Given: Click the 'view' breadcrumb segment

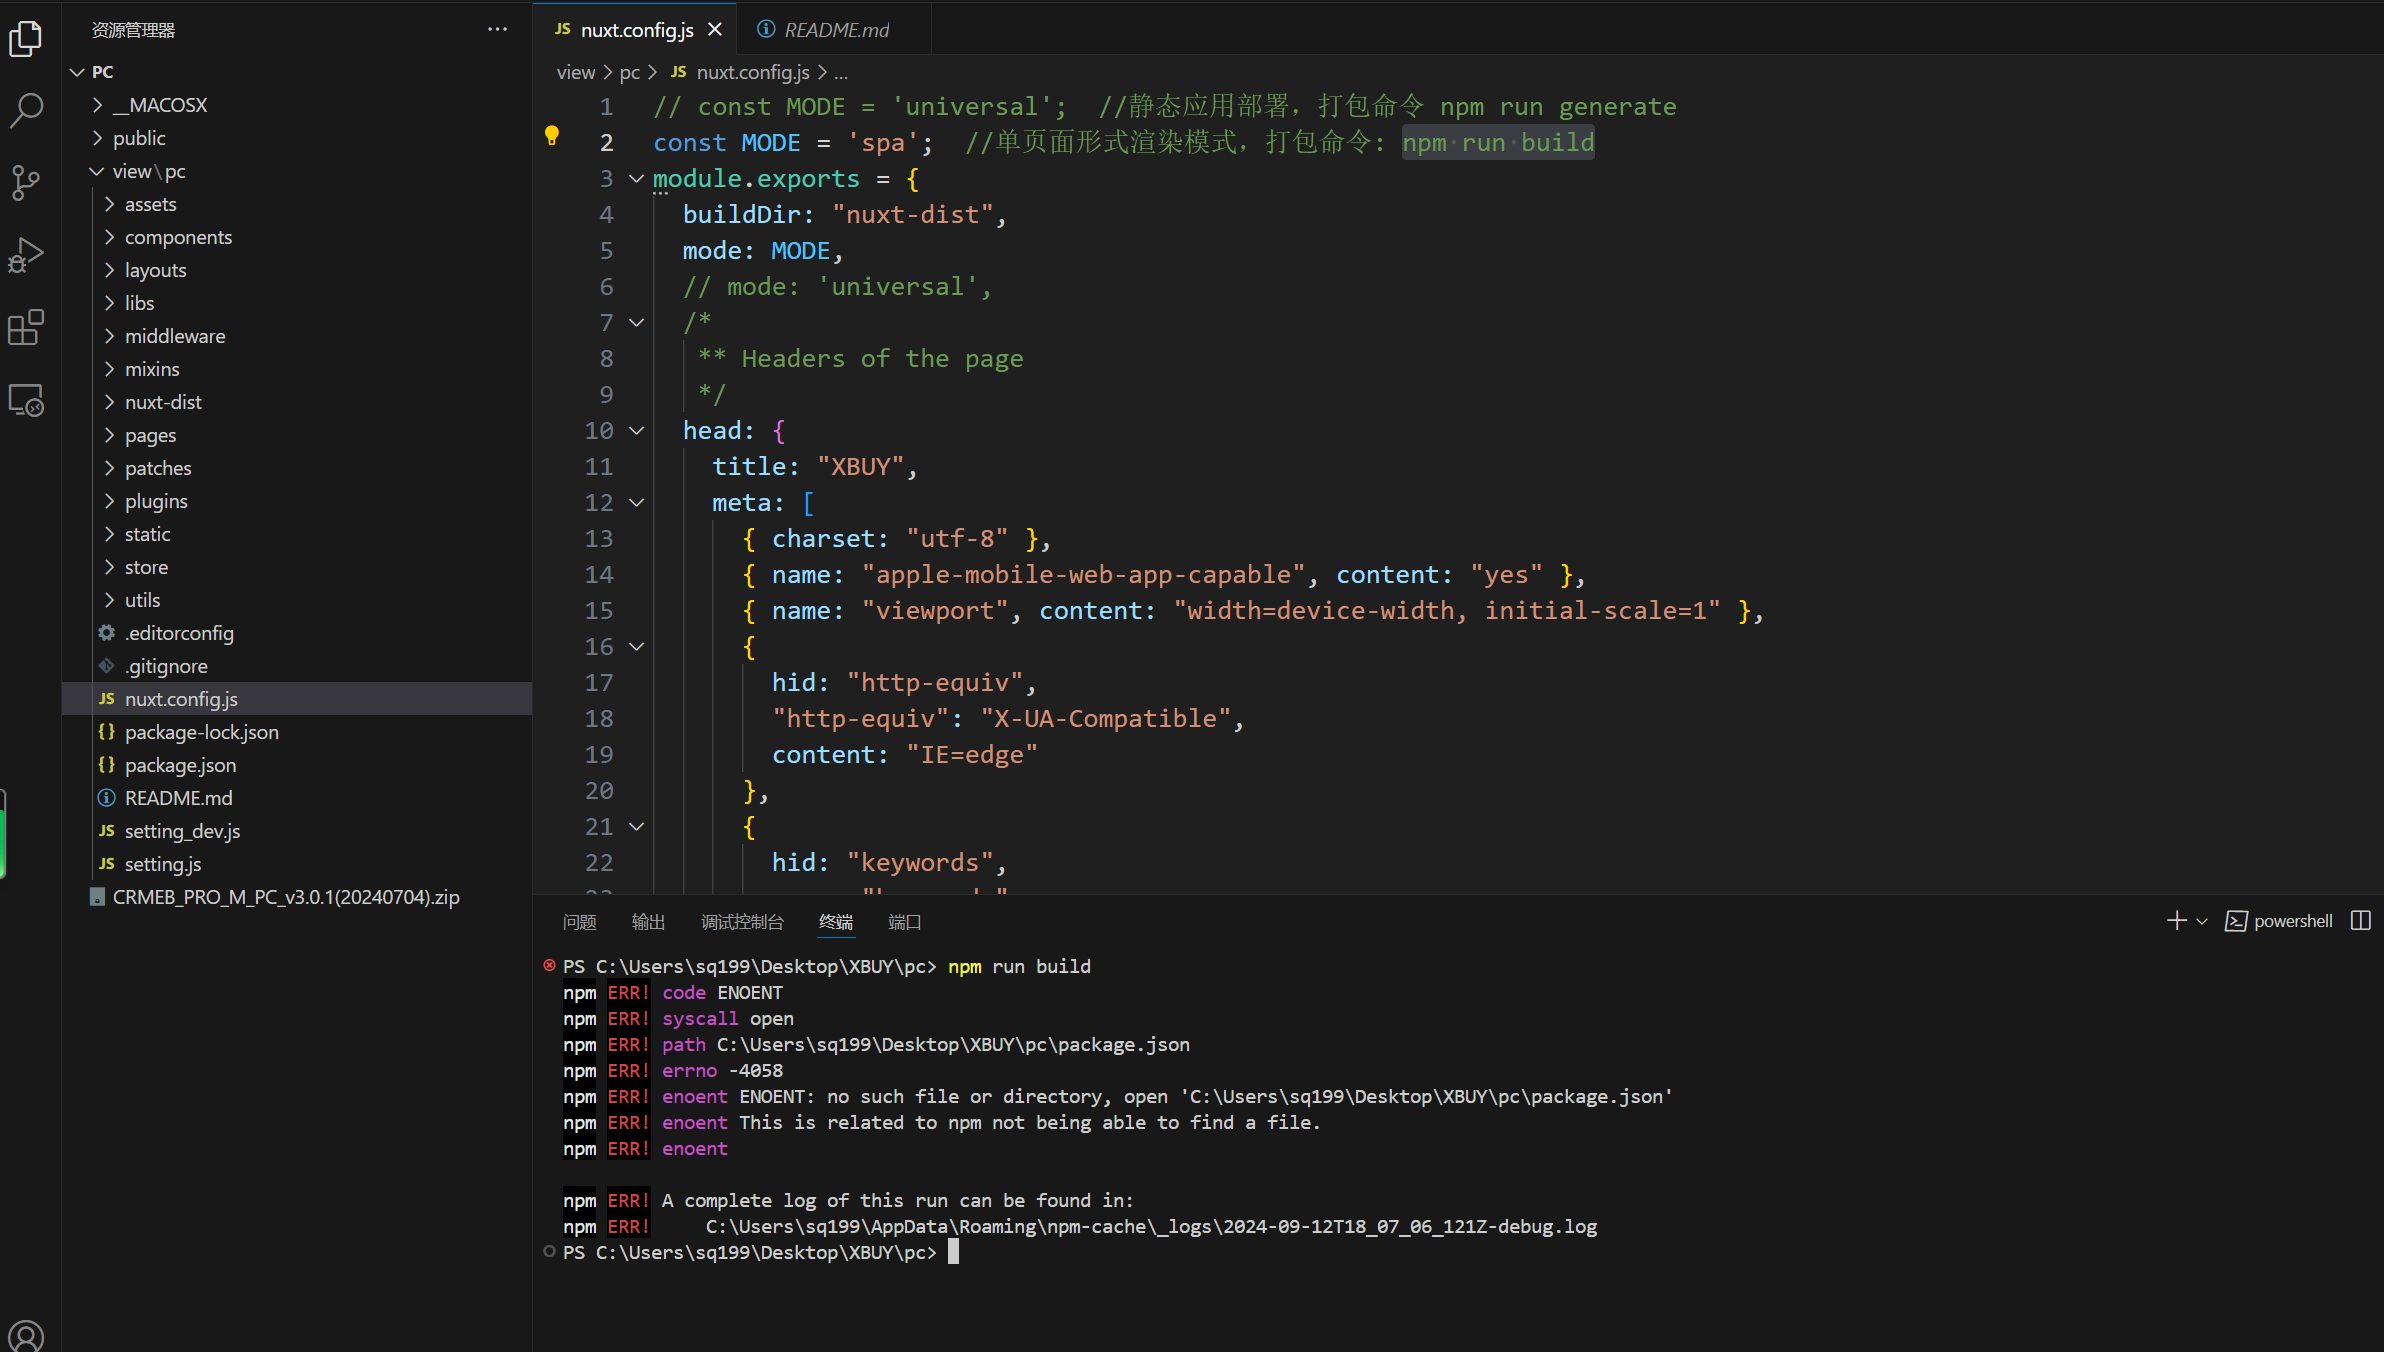Looking at the screenshot, I should [575, 72].
